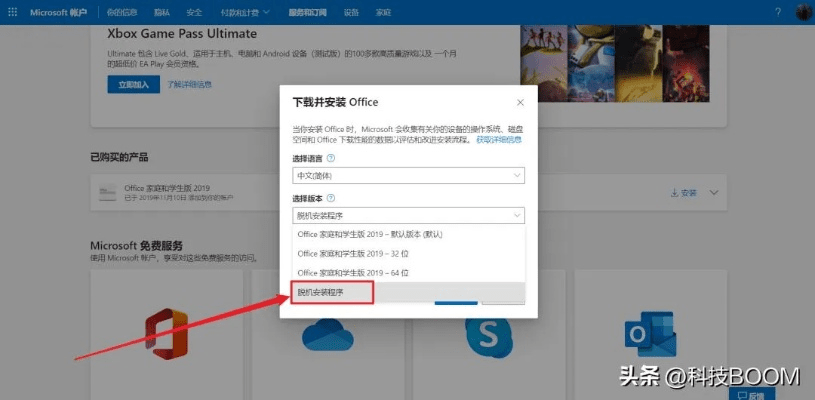
Task: Click help icon beside 选择语言
Action: pyautogui.click(x=331, y=158)
